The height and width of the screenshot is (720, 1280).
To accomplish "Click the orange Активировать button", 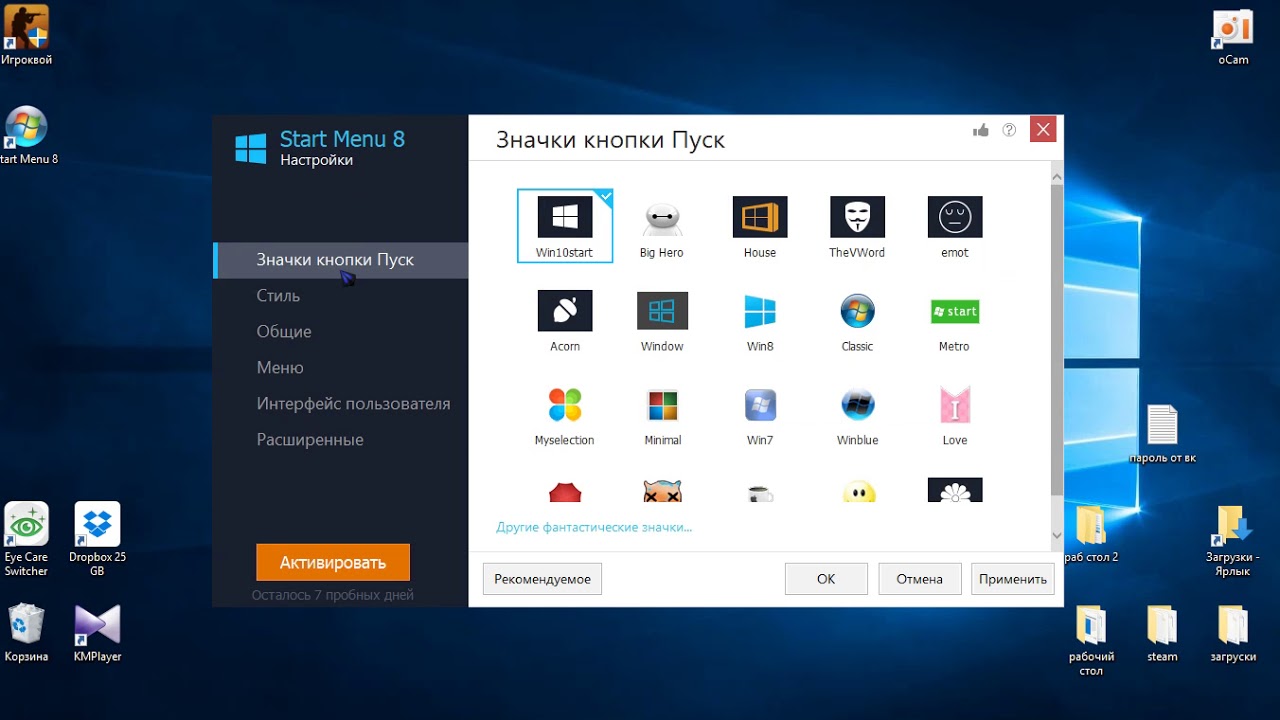I will 333,562.
